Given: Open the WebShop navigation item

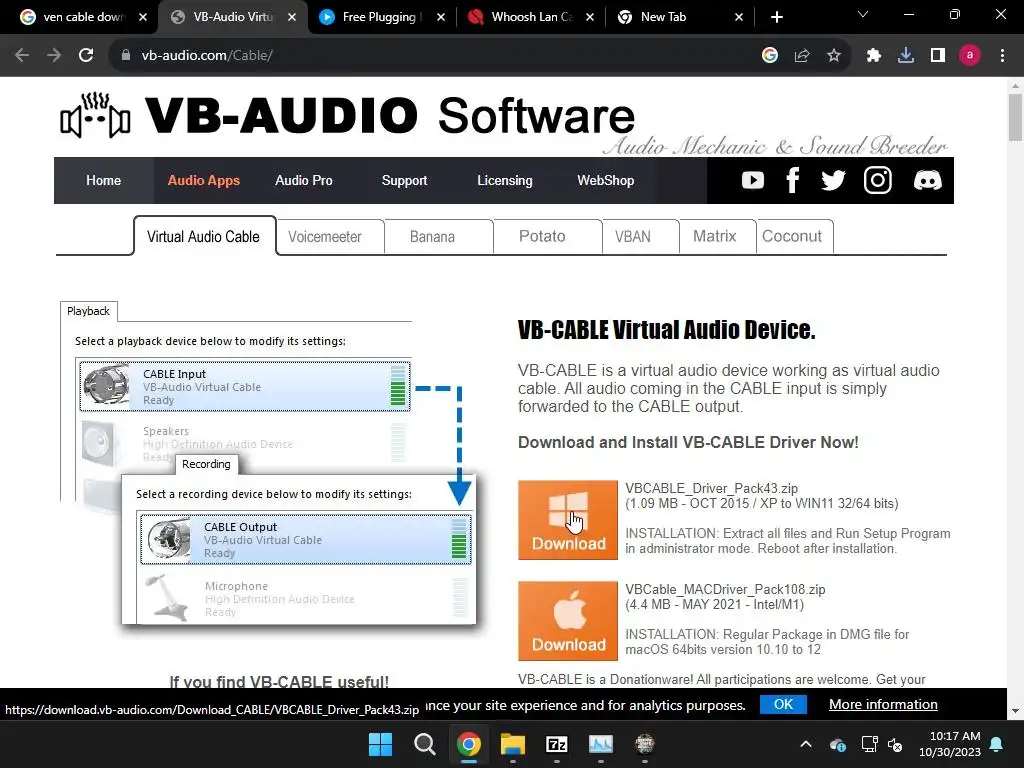Looking at the screenshot, I should pyautogui.click(x=605, y=180).
